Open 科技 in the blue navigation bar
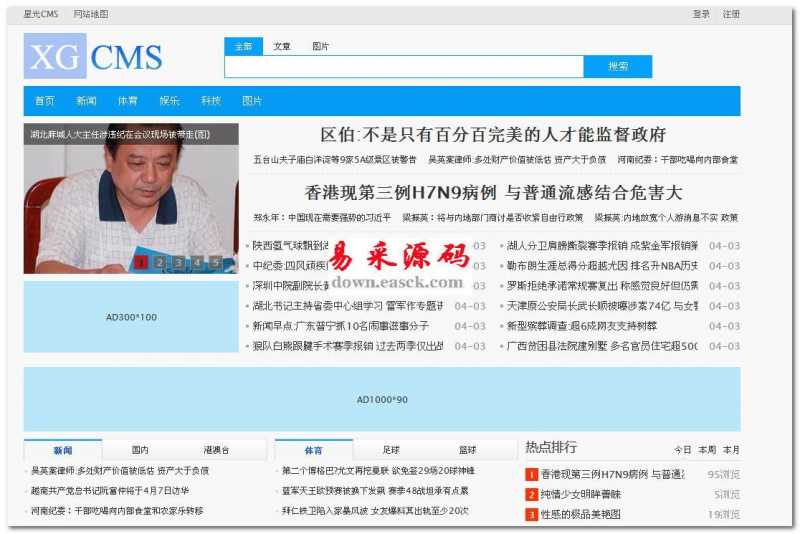The image size is (800, 534). coord(210,101)
